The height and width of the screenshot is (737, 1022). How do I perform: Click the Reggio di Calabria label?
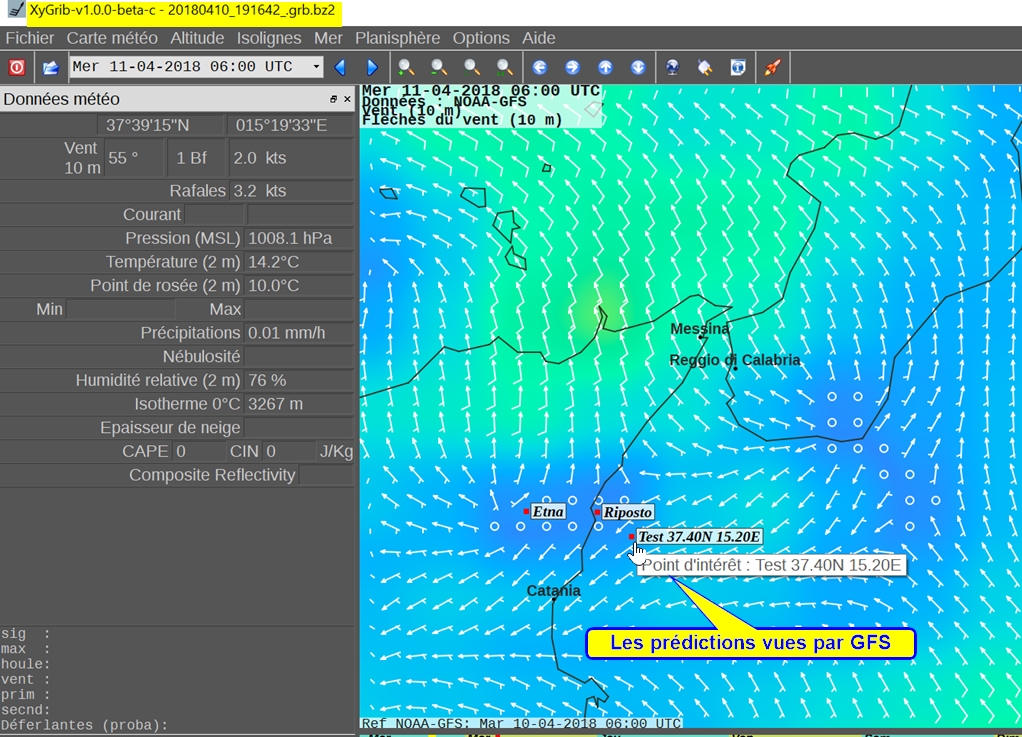(735, 360)
